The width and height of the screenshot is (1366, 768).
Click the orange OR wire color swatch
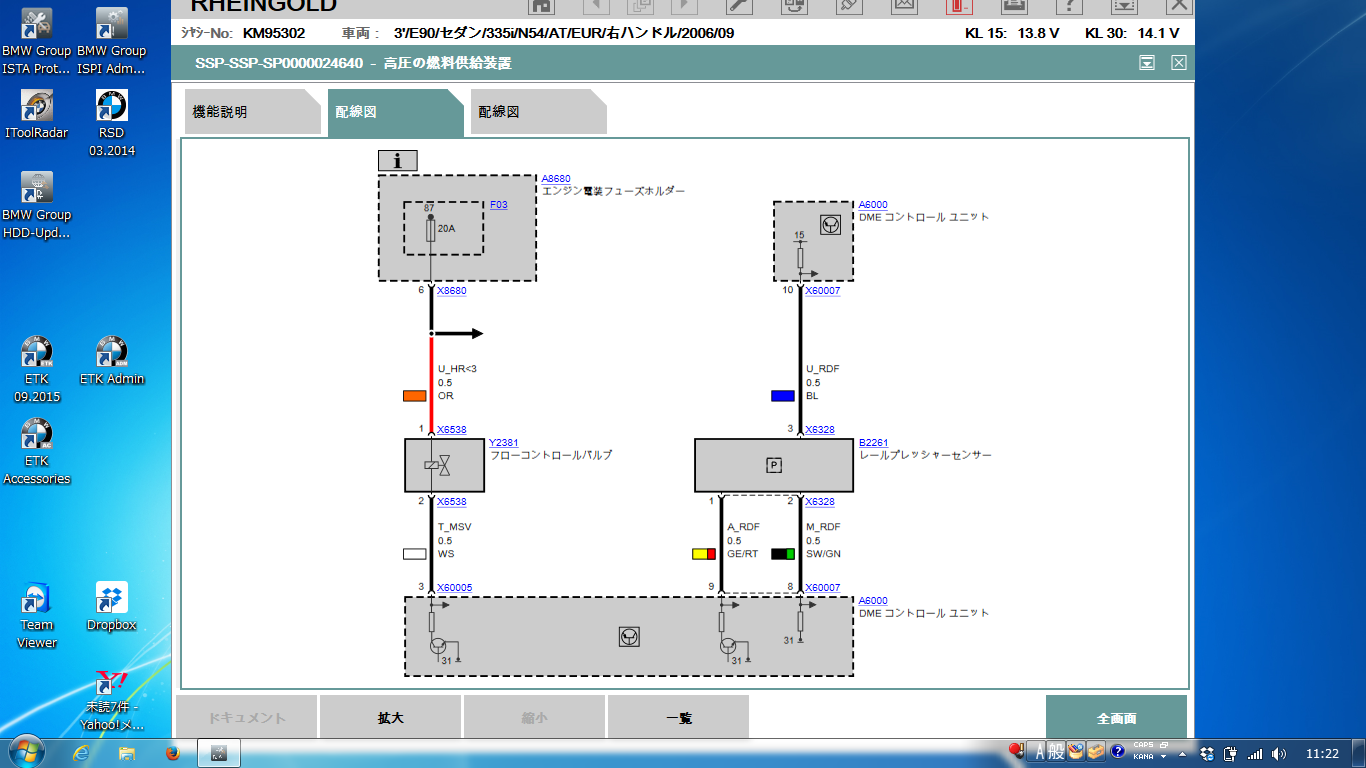coord(414,396)
